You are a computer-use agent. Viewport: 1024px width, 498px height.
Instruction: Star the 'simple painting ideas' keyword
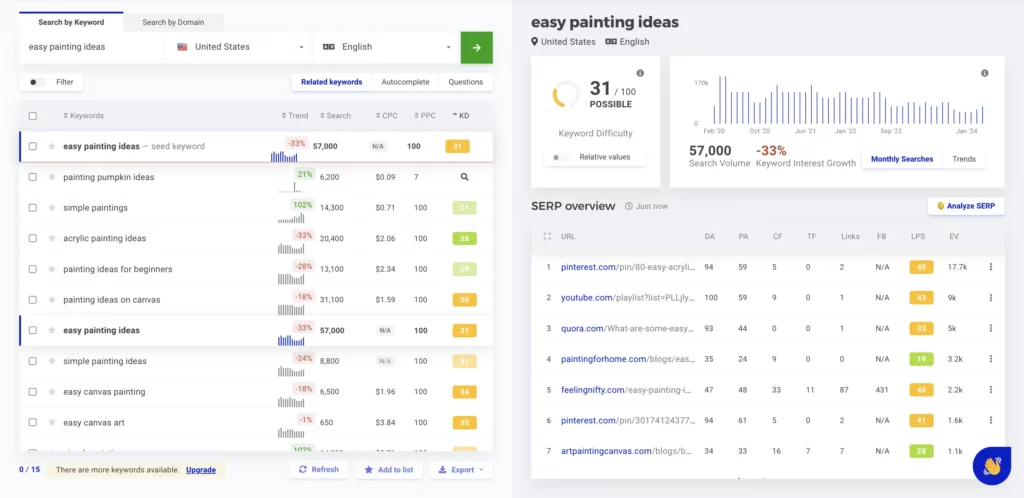pos(52,361)
